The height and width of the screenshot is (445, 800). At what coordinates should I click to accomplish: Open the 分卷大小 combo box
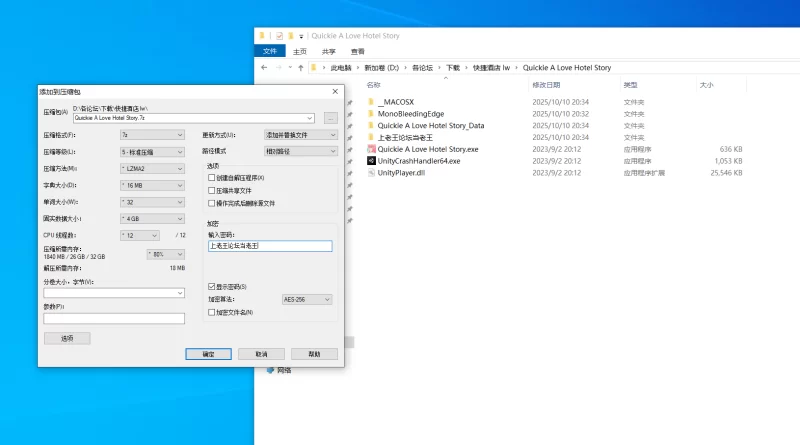114,293
